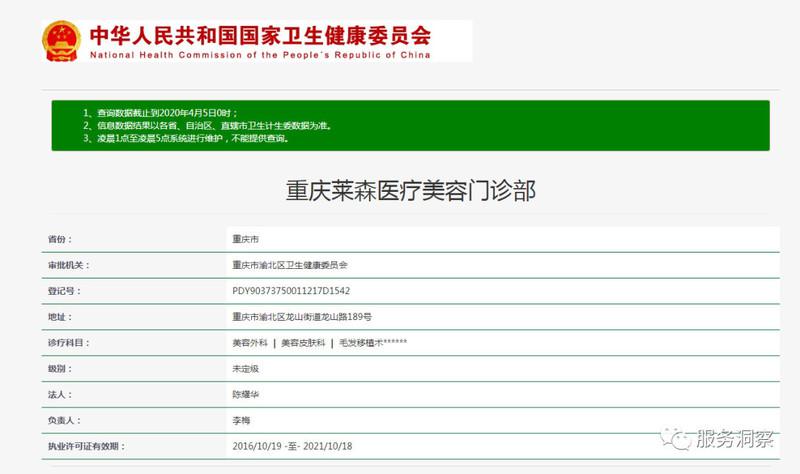Click the notice line about system maintenance 凌晨1点
Image resolution: width=800 pixels, height=474 pixels.
[x=185, y=139]
